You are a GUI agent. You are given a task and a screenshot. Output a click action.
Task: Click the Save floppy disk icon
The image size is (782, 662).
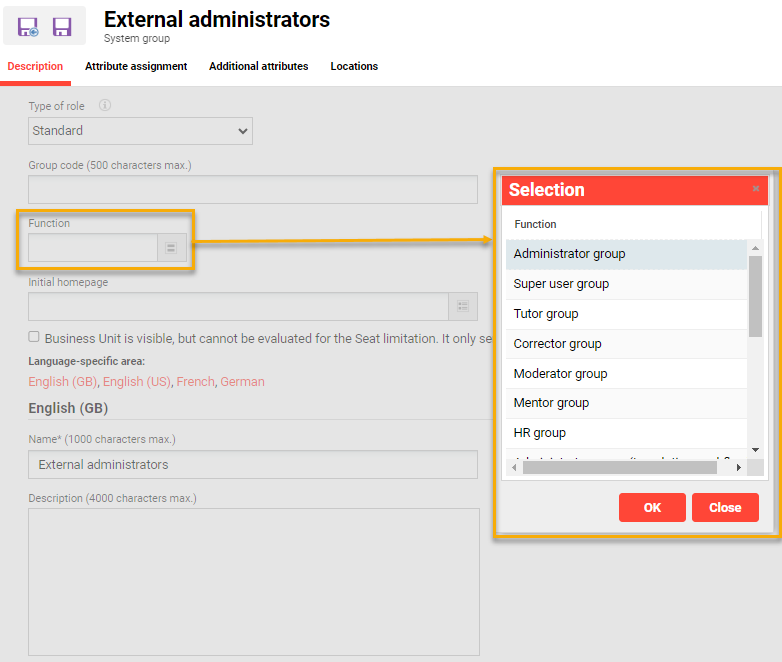coord(62,27)
